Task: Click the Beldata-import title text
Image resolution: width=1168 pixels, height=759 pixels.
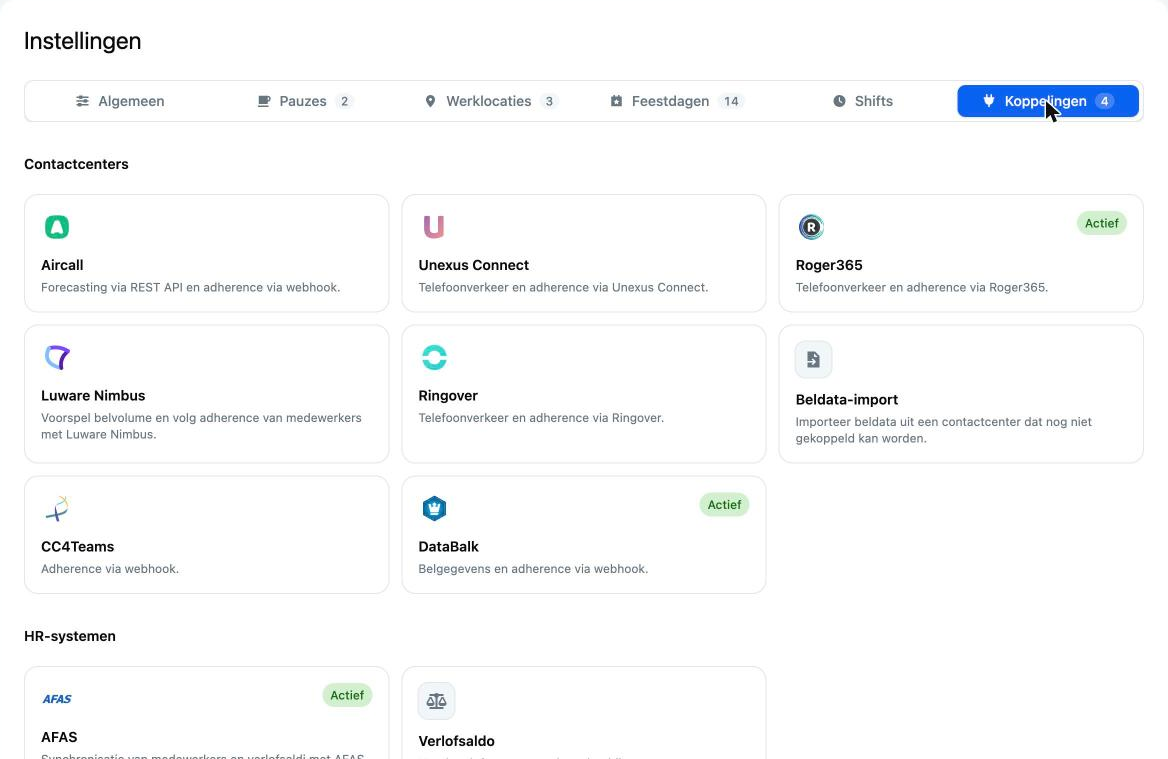Action: coord(847,400)
